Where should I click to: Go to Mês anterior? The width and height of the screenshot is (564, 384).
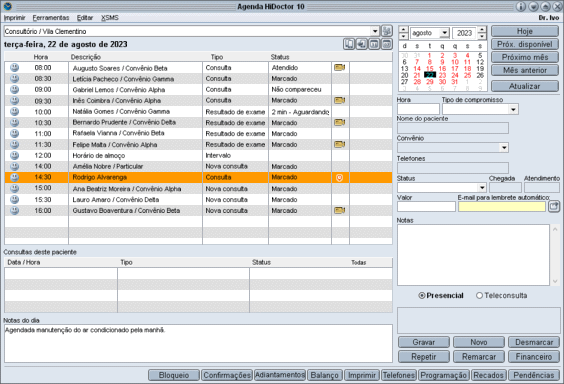point(525,70)
